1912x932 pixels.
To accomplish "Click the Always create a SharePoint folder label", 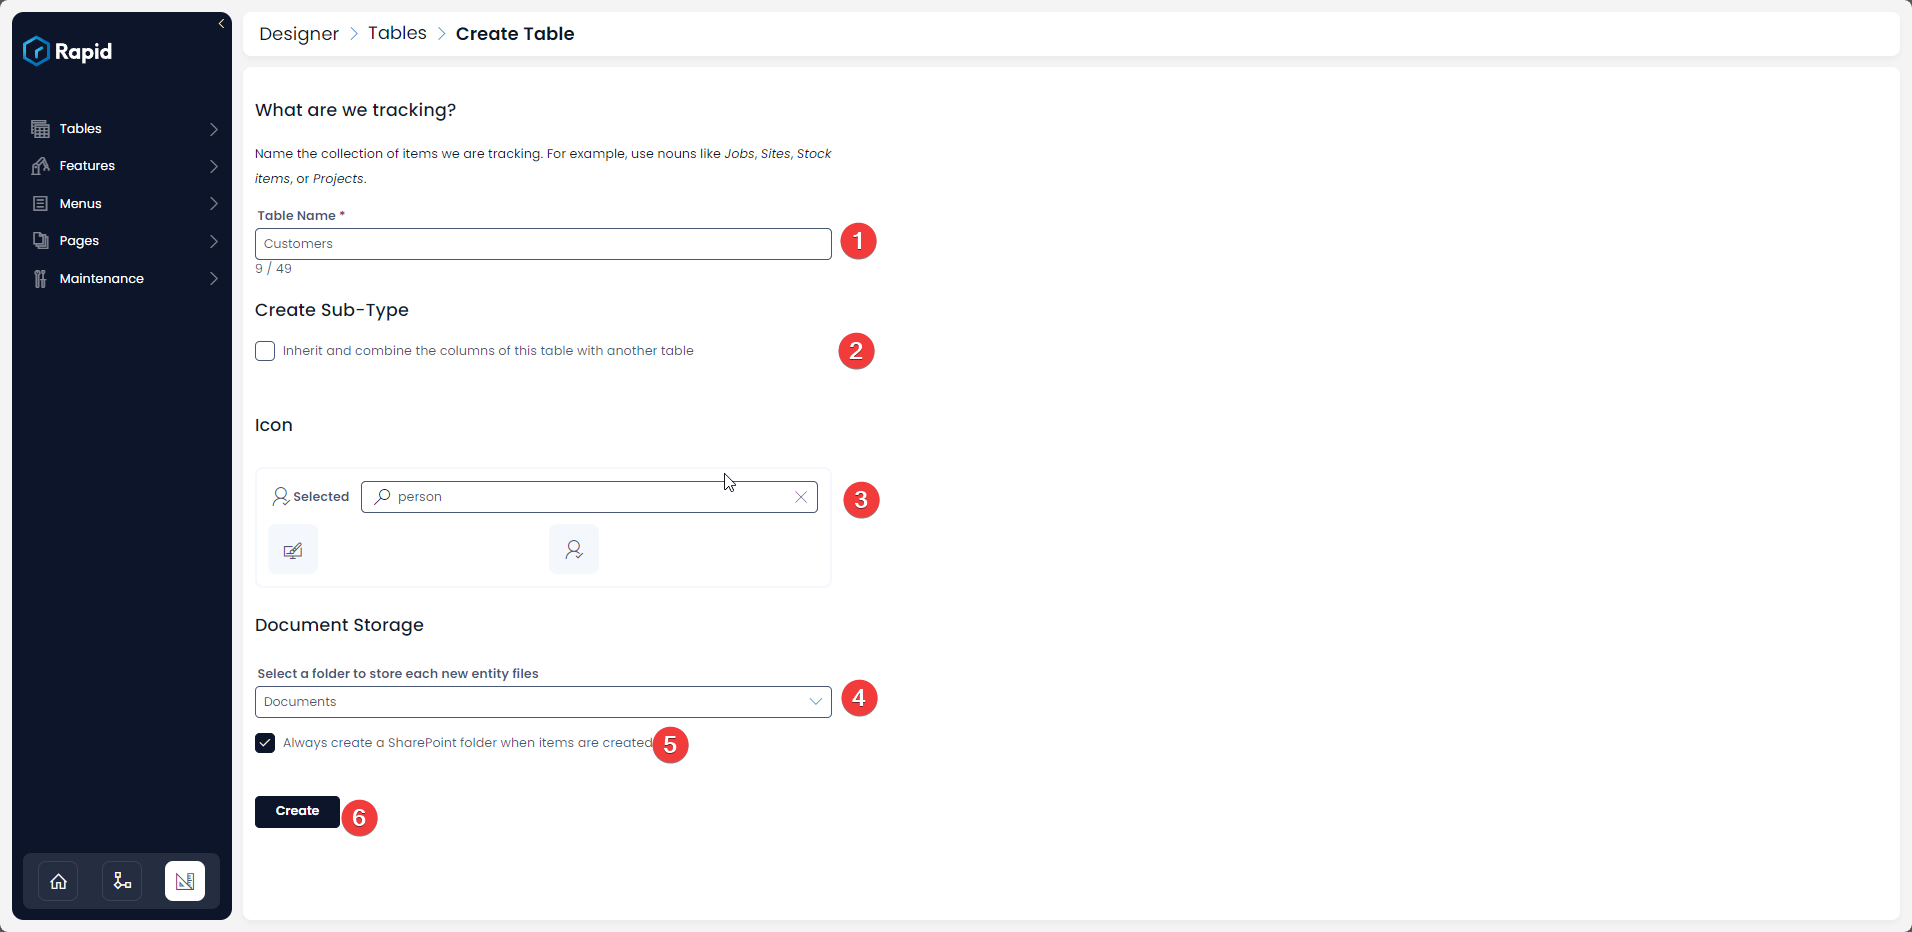I will pyautogui.click(x=468, y=743).
